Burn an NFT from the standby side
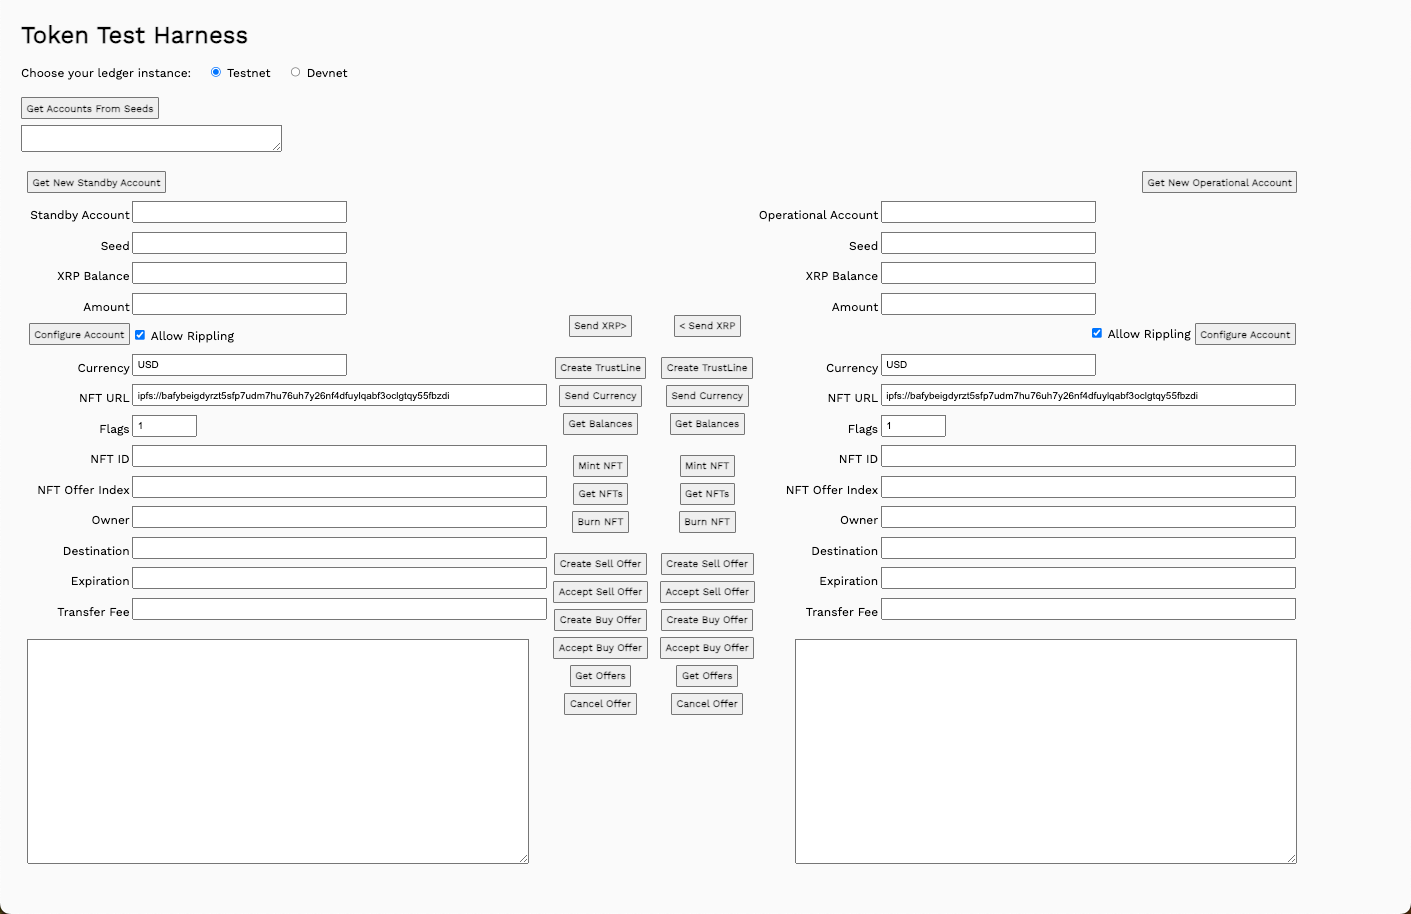1411x914 pixels. tap(600, 521)
